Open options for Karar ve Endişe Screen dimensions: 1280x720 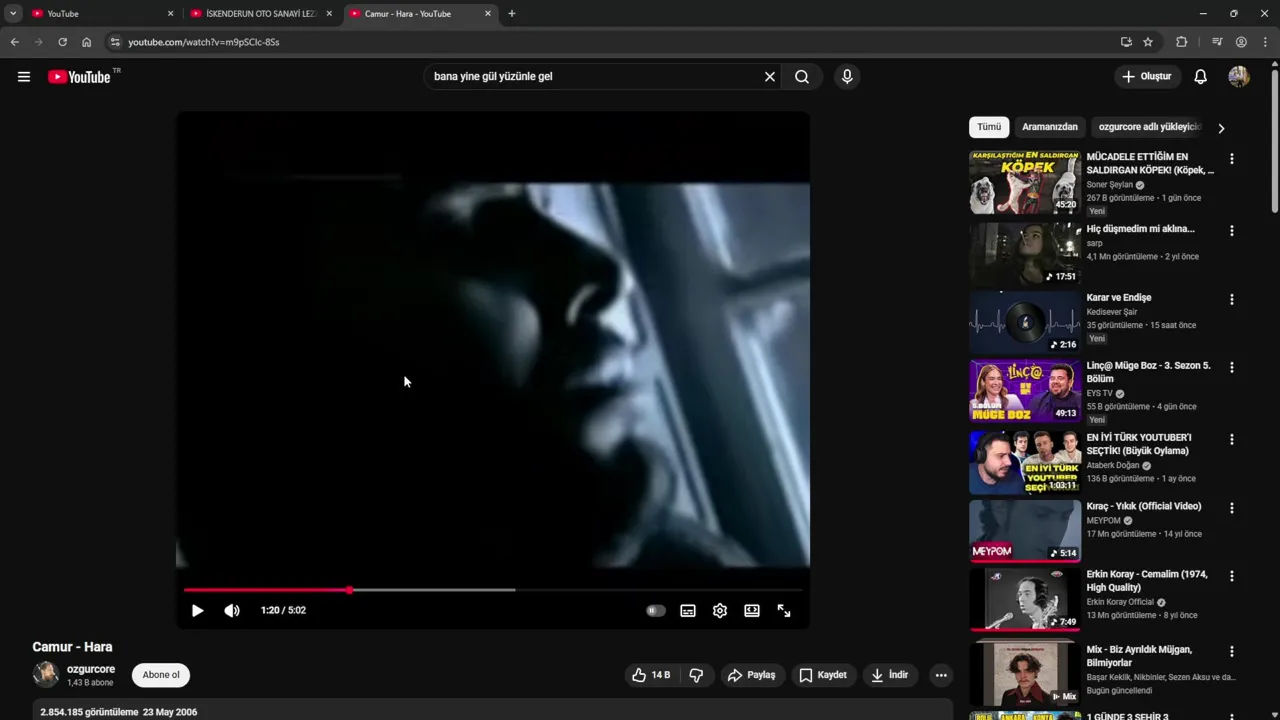point(1232,299)
